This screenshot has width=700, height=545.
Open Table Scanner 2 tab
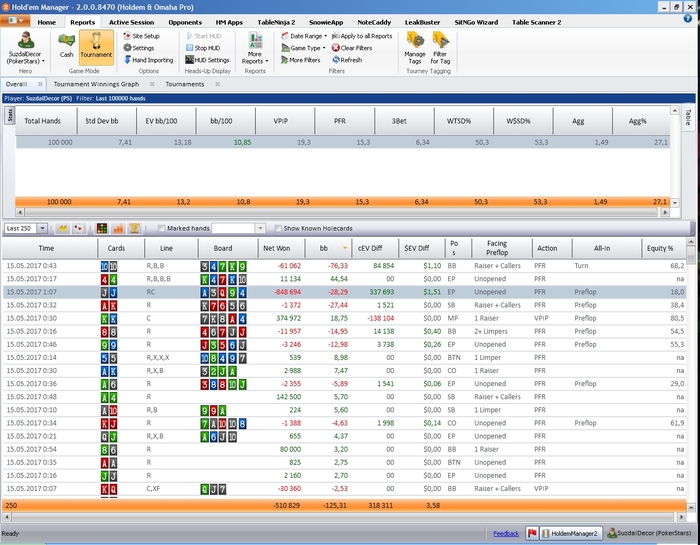click(536, 22)
